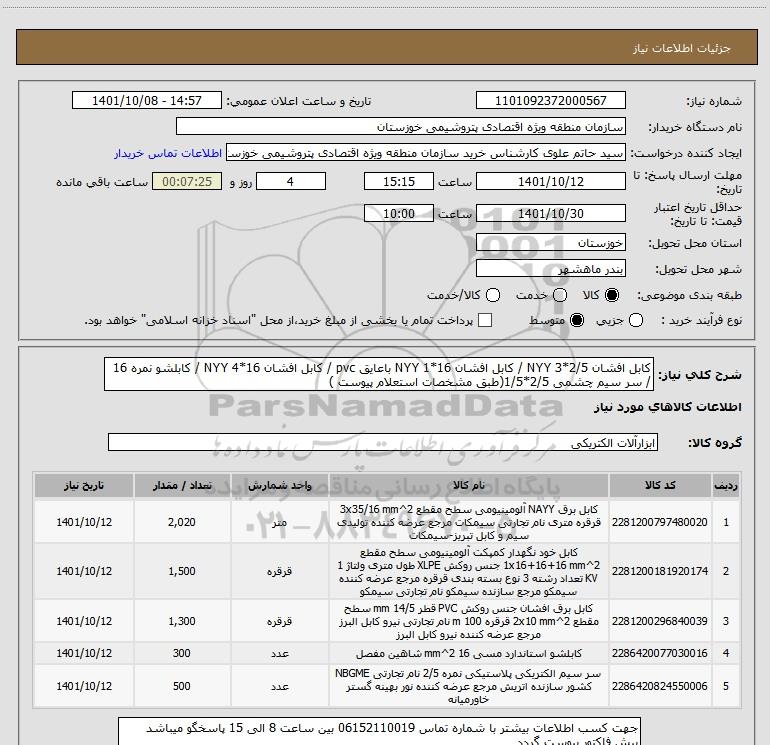Click the تعداد / مقدار column header
The width and height of the screenshot is (770, 745).
click(182, 486)
